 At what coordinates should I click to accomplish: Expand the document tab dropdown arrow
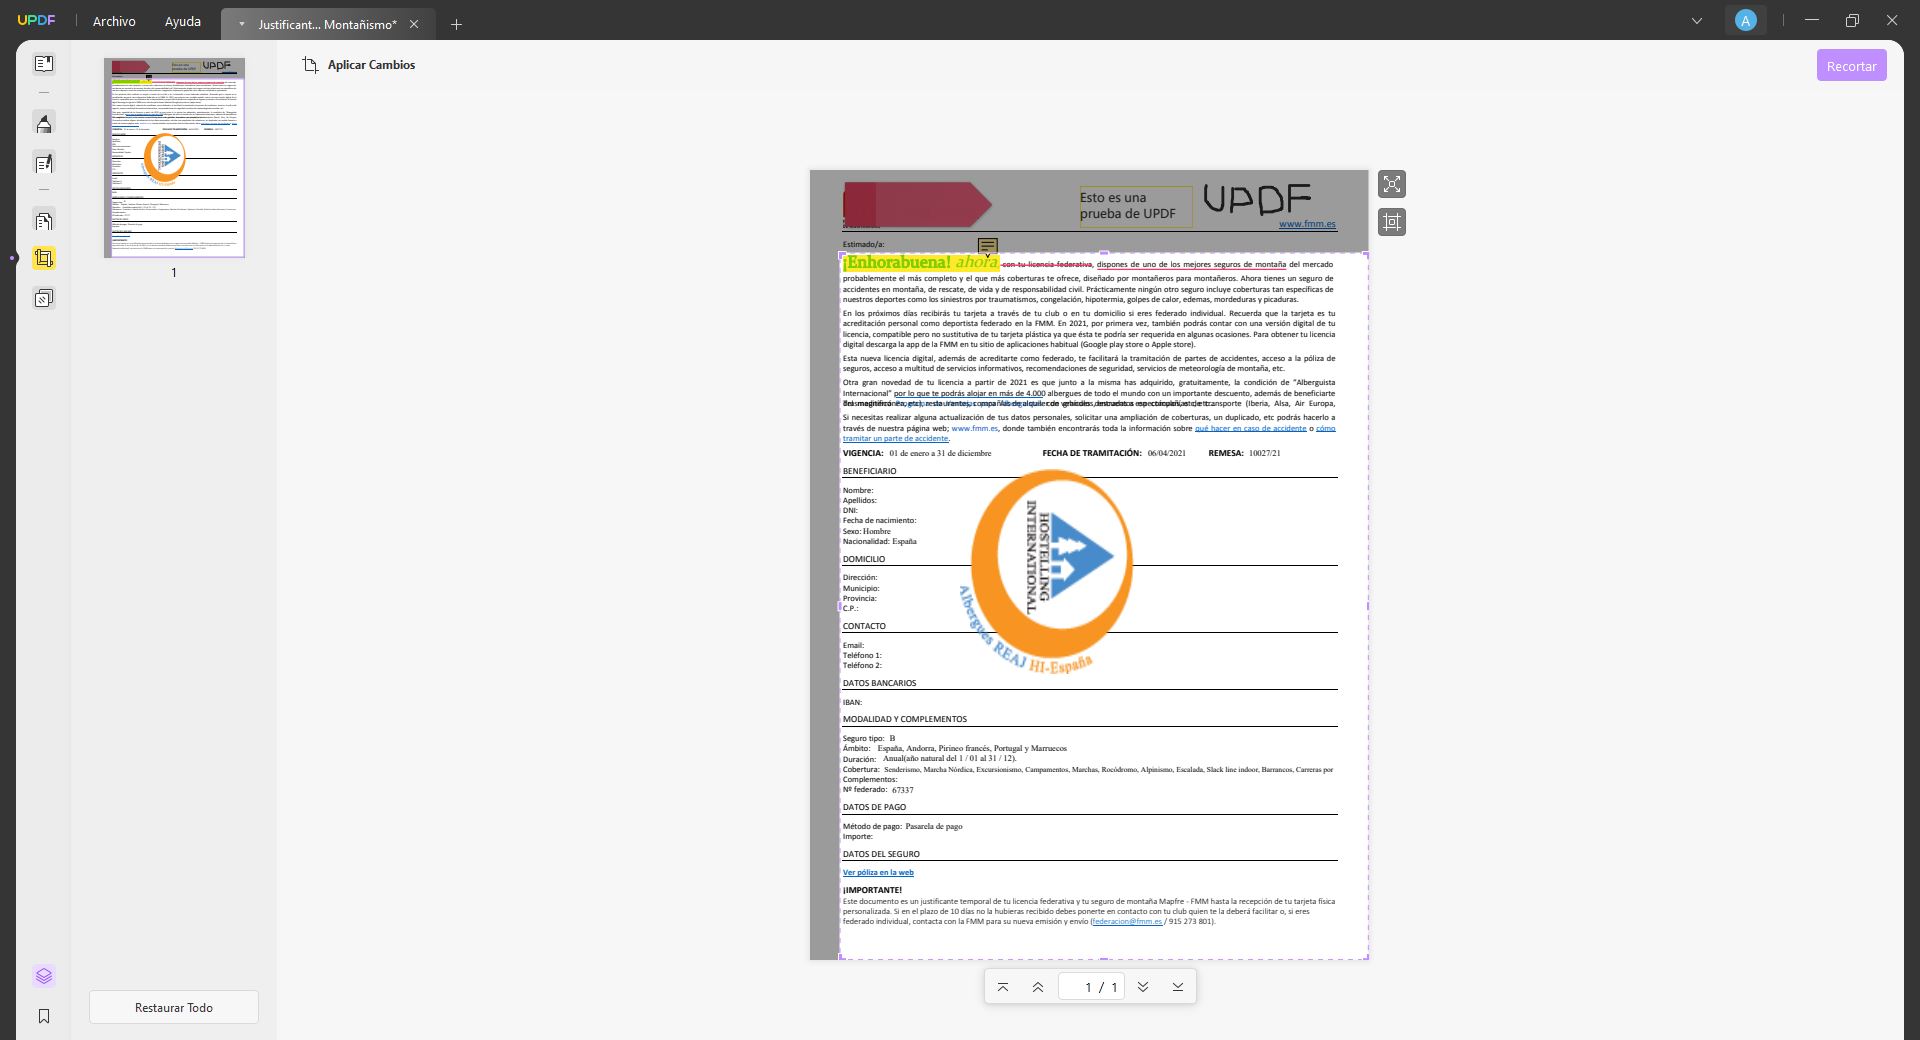click(x=241, y=24)
